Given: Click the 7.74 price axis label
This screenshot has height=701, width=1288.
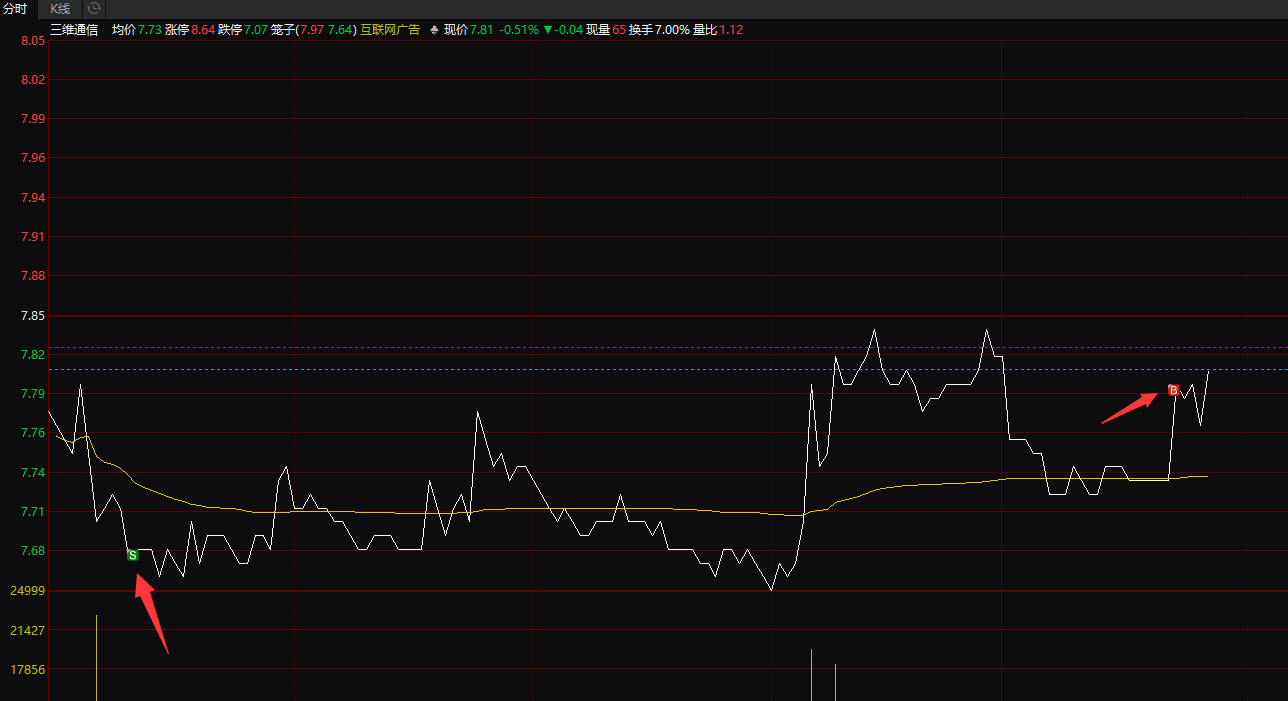Looking at the screenshot, I should click(x=33, y=473).
